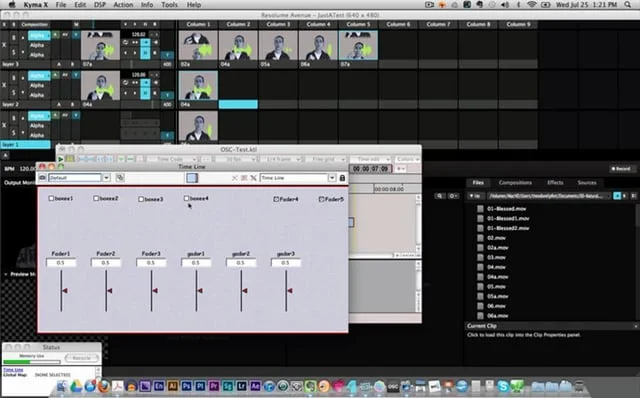The width and height of the screenshot is (640, 398).
Task: Click the green play button in OSC-Test toolbar
Action: [61, 159]
